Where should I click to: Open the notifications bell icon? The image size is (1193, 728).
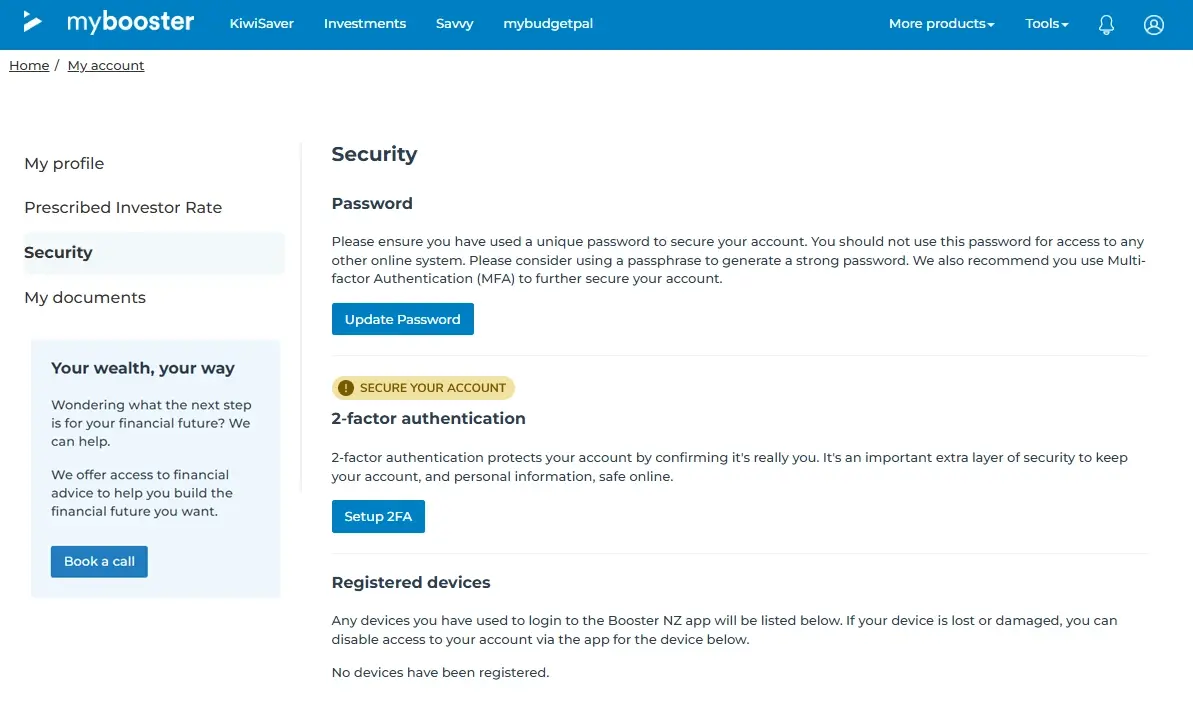pyautogui.click(x=1106, y=25)
